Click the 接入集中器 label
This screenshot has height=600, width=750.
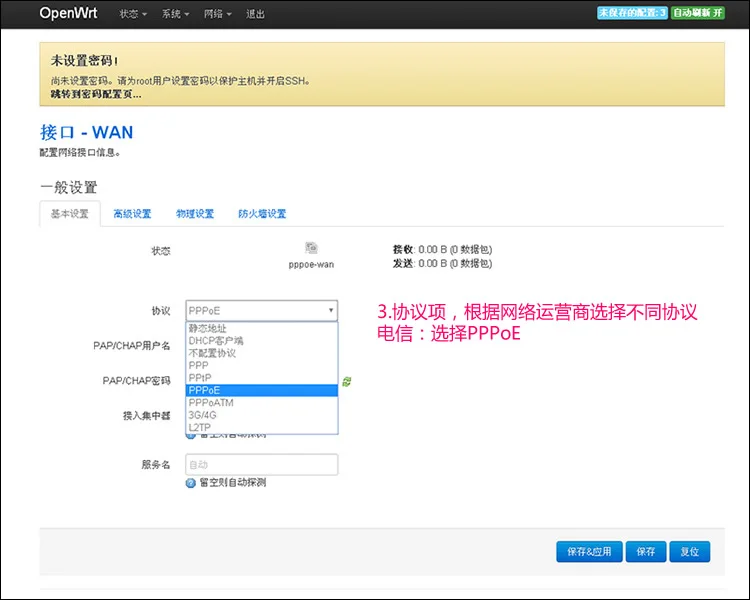click(x=146, y=415)
